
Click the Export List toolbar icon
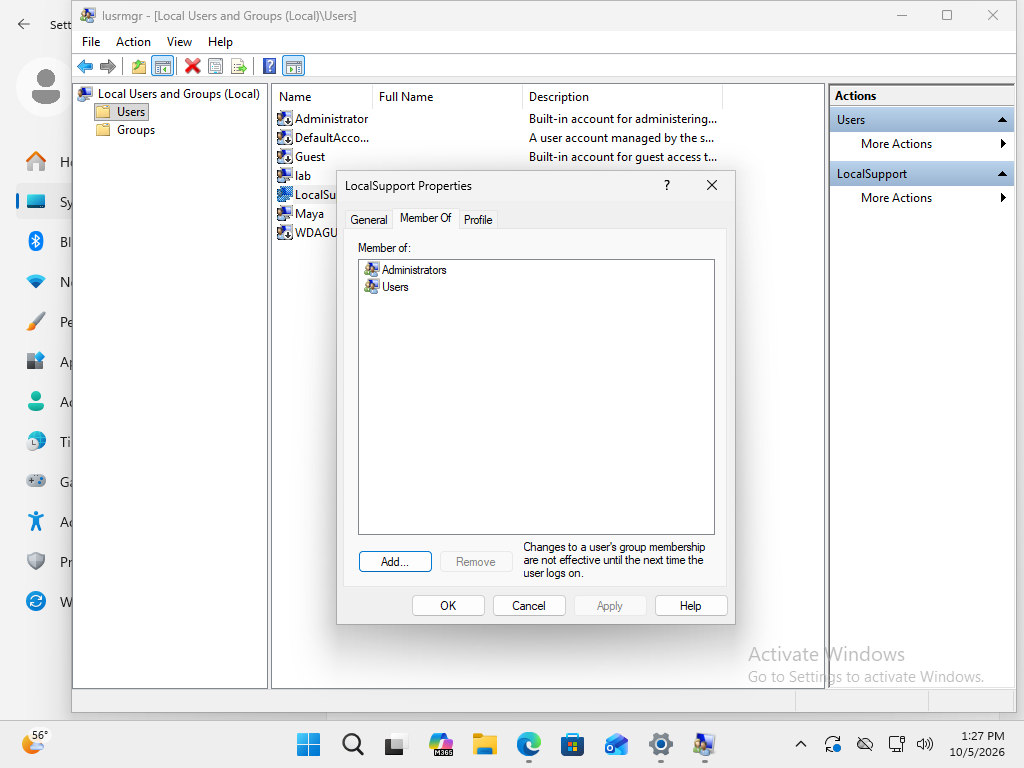tap(239, 66)
